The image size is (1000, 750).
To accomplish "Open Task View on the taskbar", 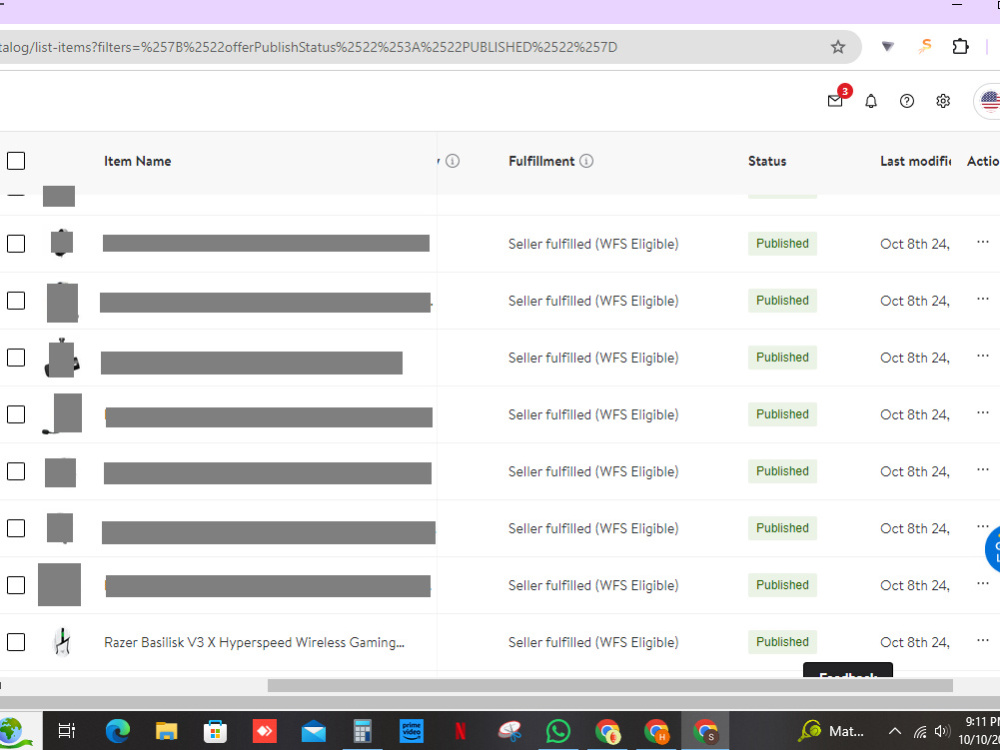I will pyautogui.click(x=66, y=731).
